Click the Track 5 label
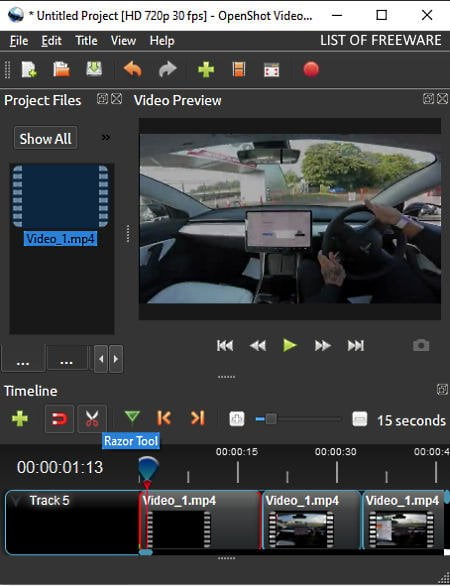 (49, 501)
